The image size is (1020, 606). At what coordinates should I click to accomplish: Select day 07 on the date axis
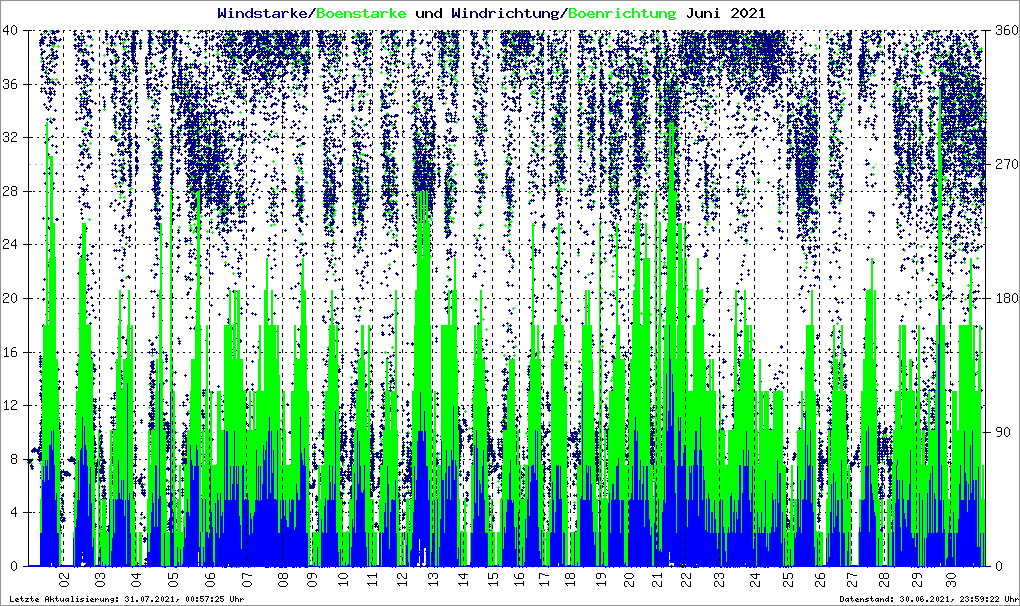pyautogui.click(x=247, y=579)
